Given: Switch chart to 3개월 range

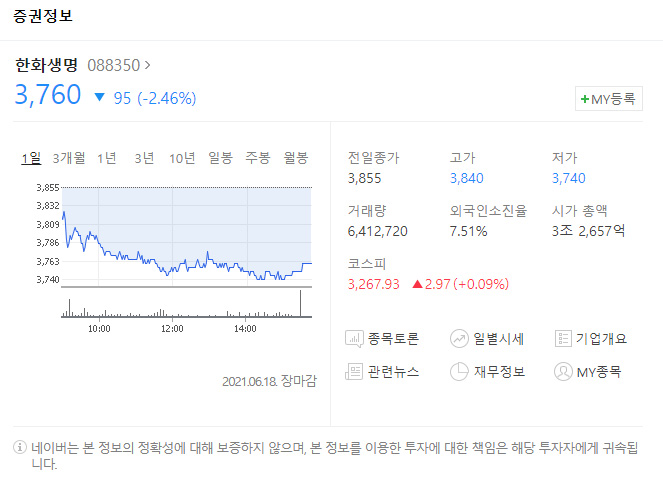Looking at the screenshot, I should click(x=69, y=158).
